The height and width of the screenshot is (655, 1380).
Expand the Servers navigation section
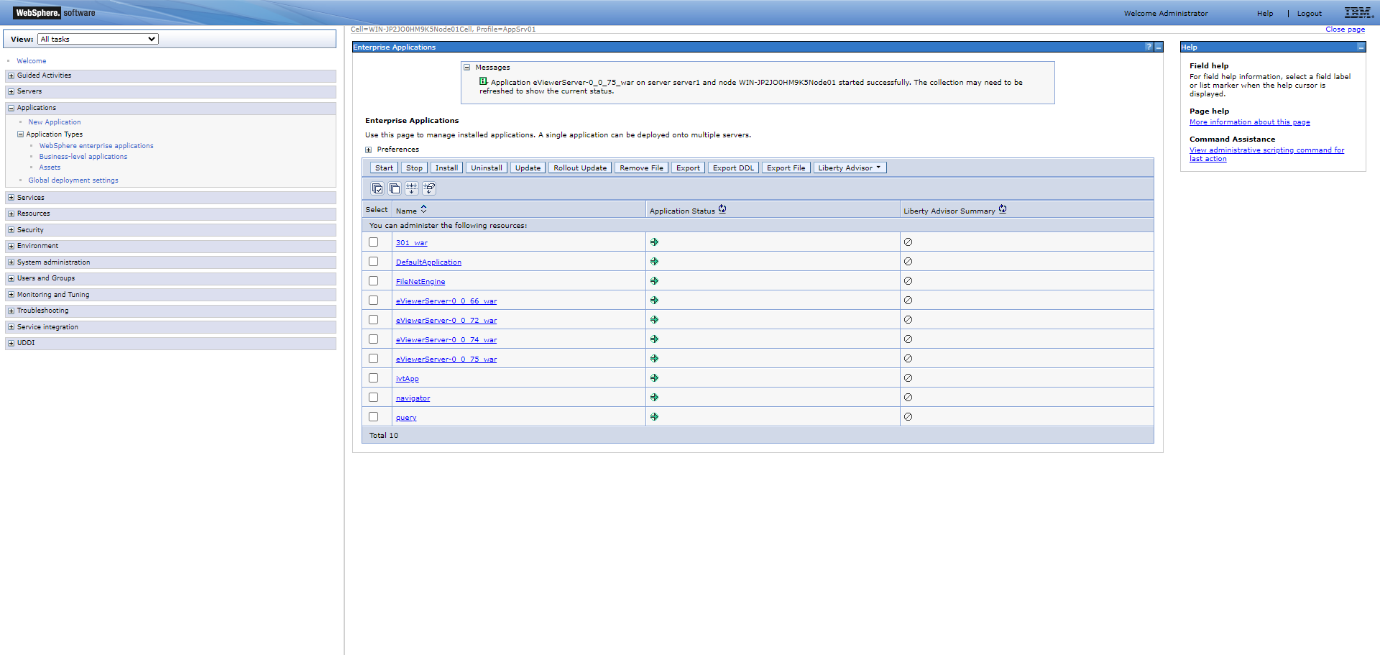coord(11,91)
